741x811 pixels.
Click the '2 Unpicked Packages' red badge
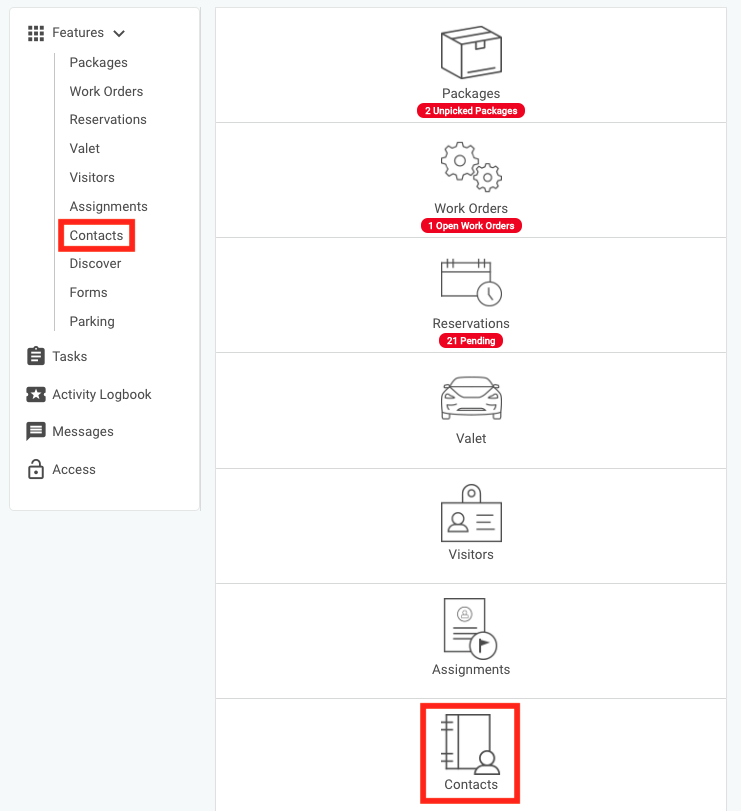(471, 111)
